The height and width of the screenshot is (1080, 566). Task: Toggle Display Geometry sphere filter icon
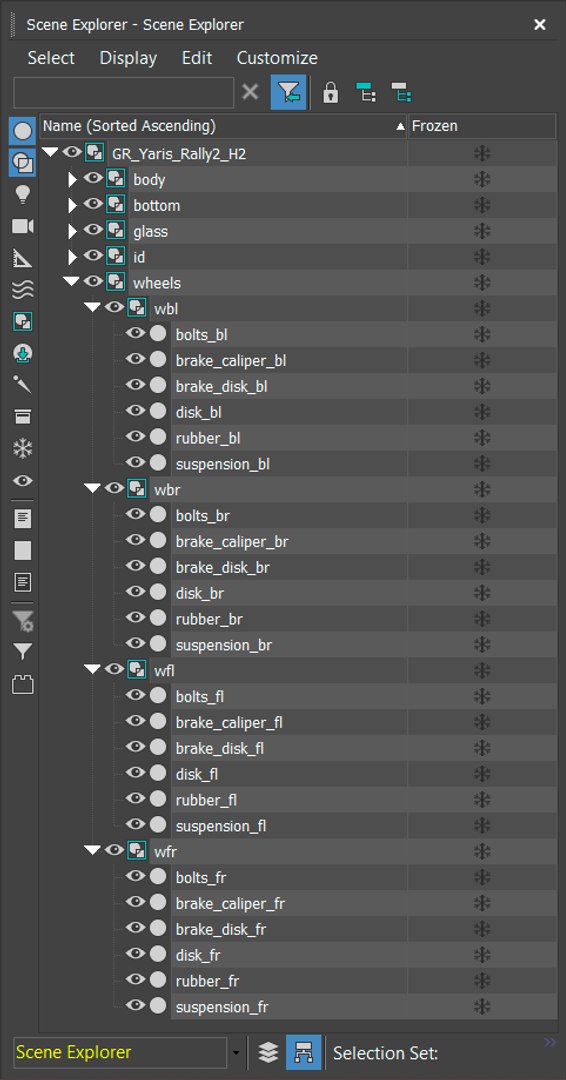coord(23,131)
